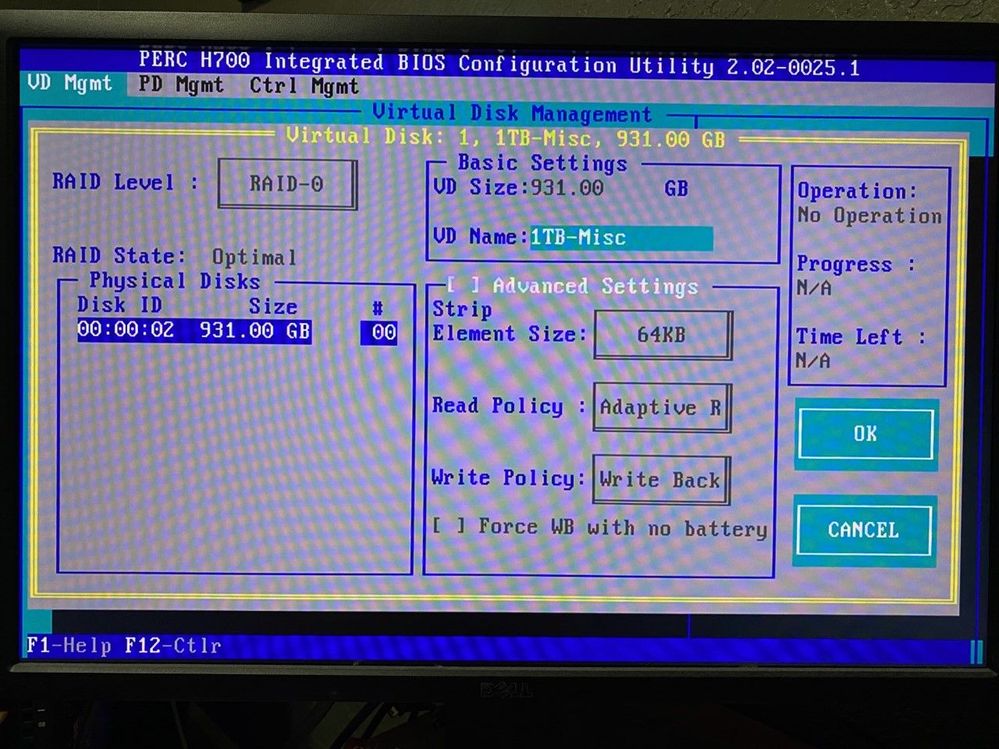
Task: Click the # column header
Action: pos(378,308)
